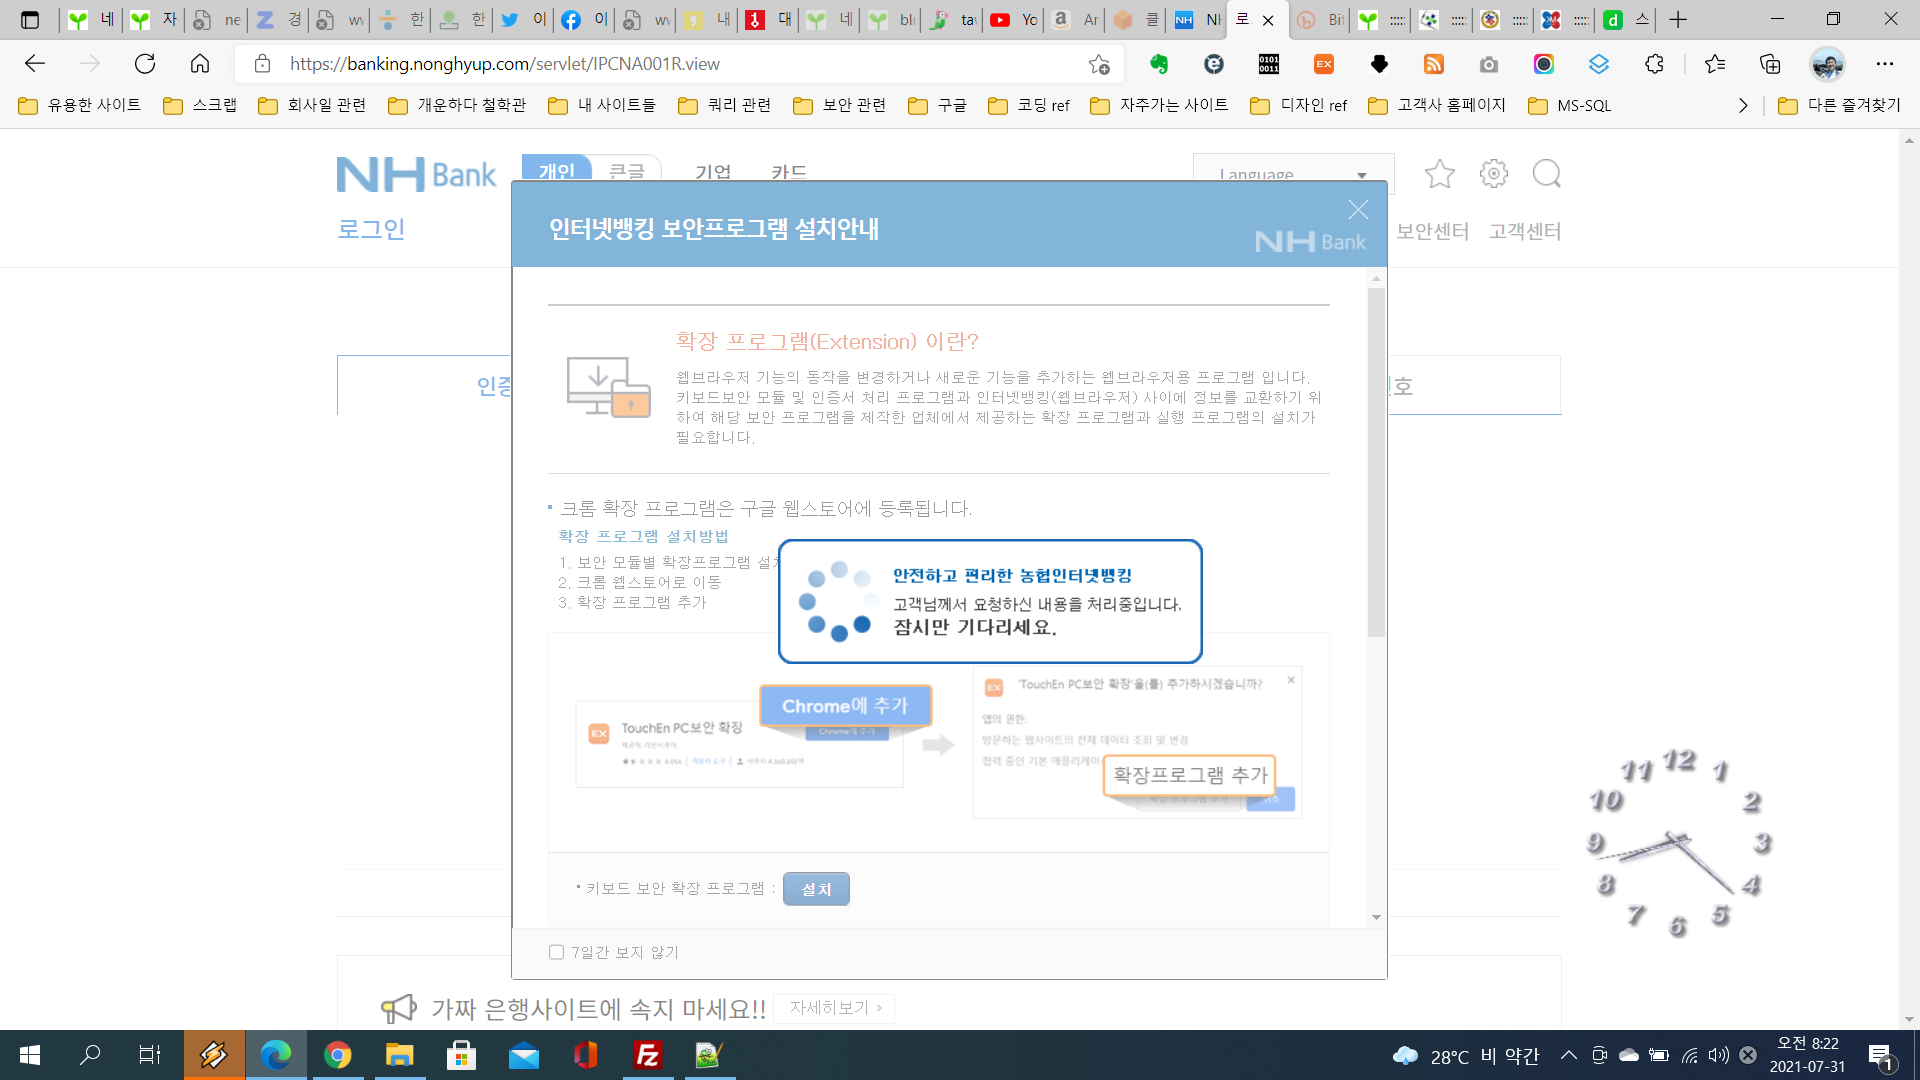
Task: Click the search magnifier on NH Bank header
Action: [x=1547, y=174]
